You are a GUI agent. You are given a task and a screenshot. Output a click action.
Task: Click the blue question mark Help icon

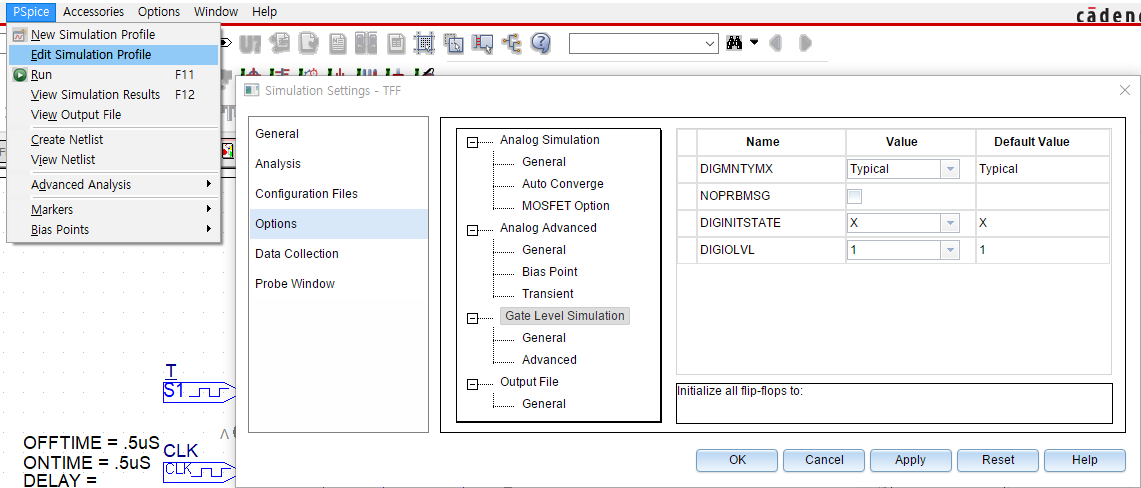click(539, 44)
